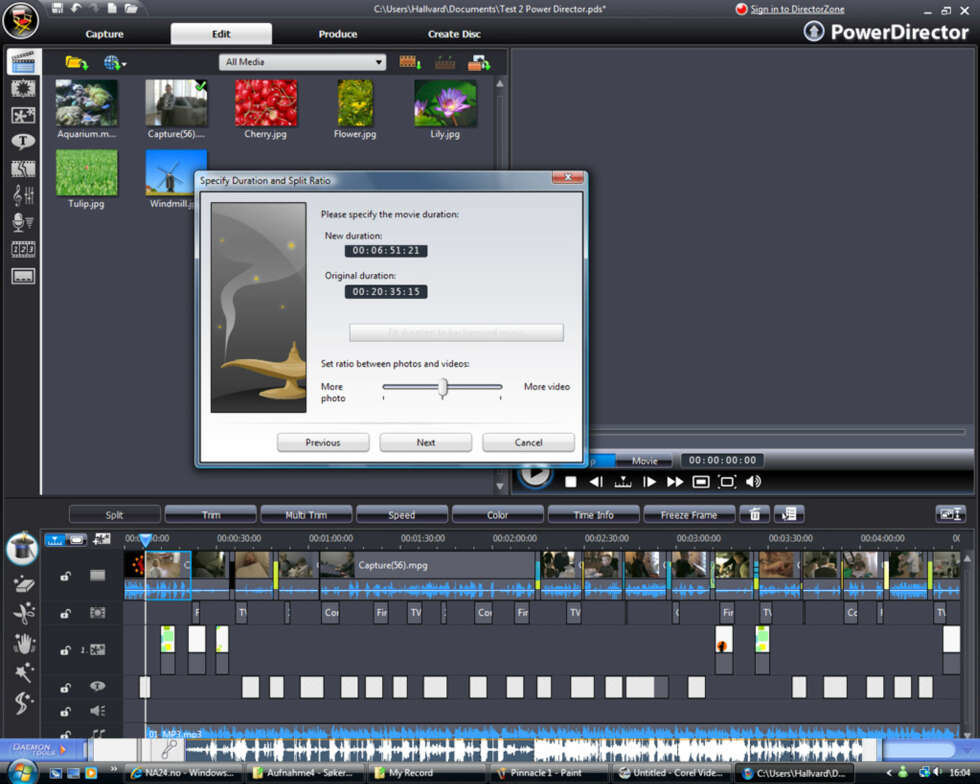The image size is (980, 784).
Task: Click the Stop playback button
Action: [x=571, y=481]
